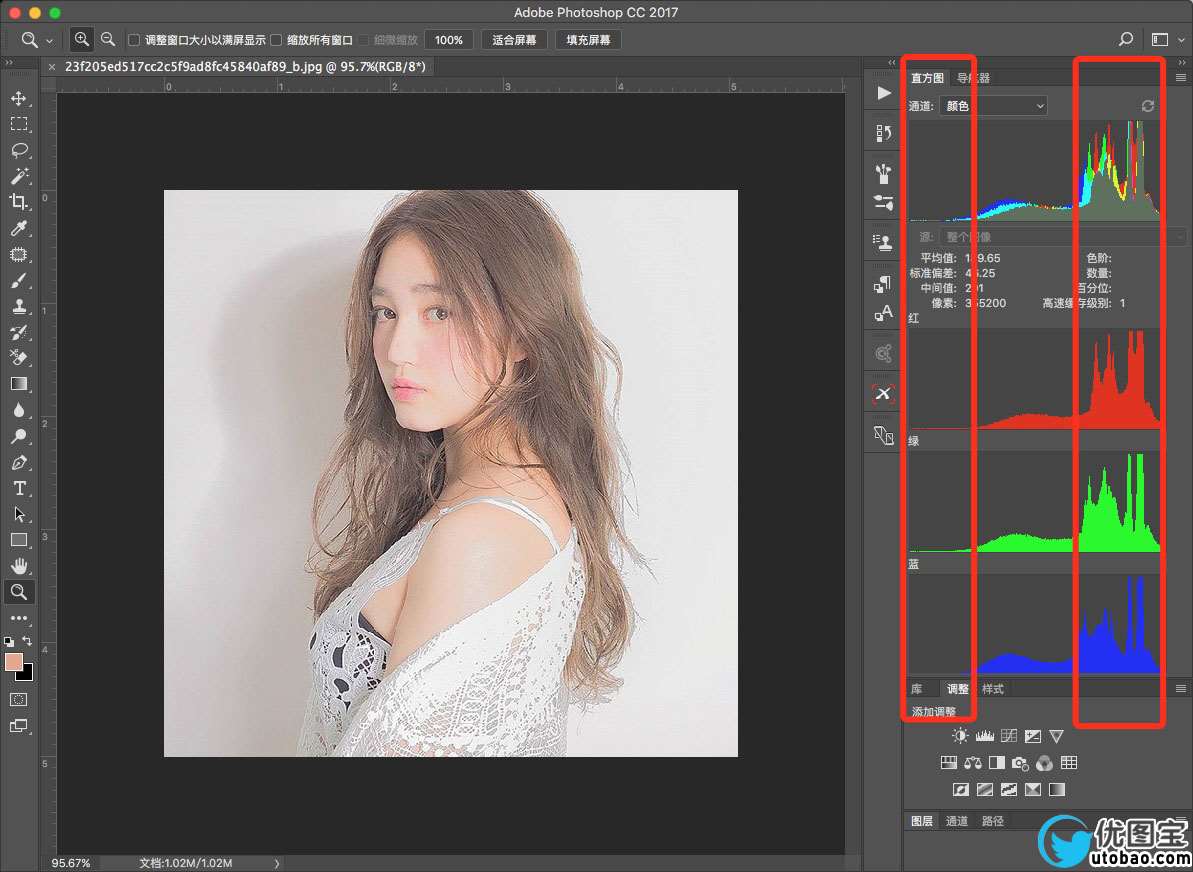Add a Brightness/Contrast adjustment
This screenshot has width=1193, height=872.
[x=960, y=736]
